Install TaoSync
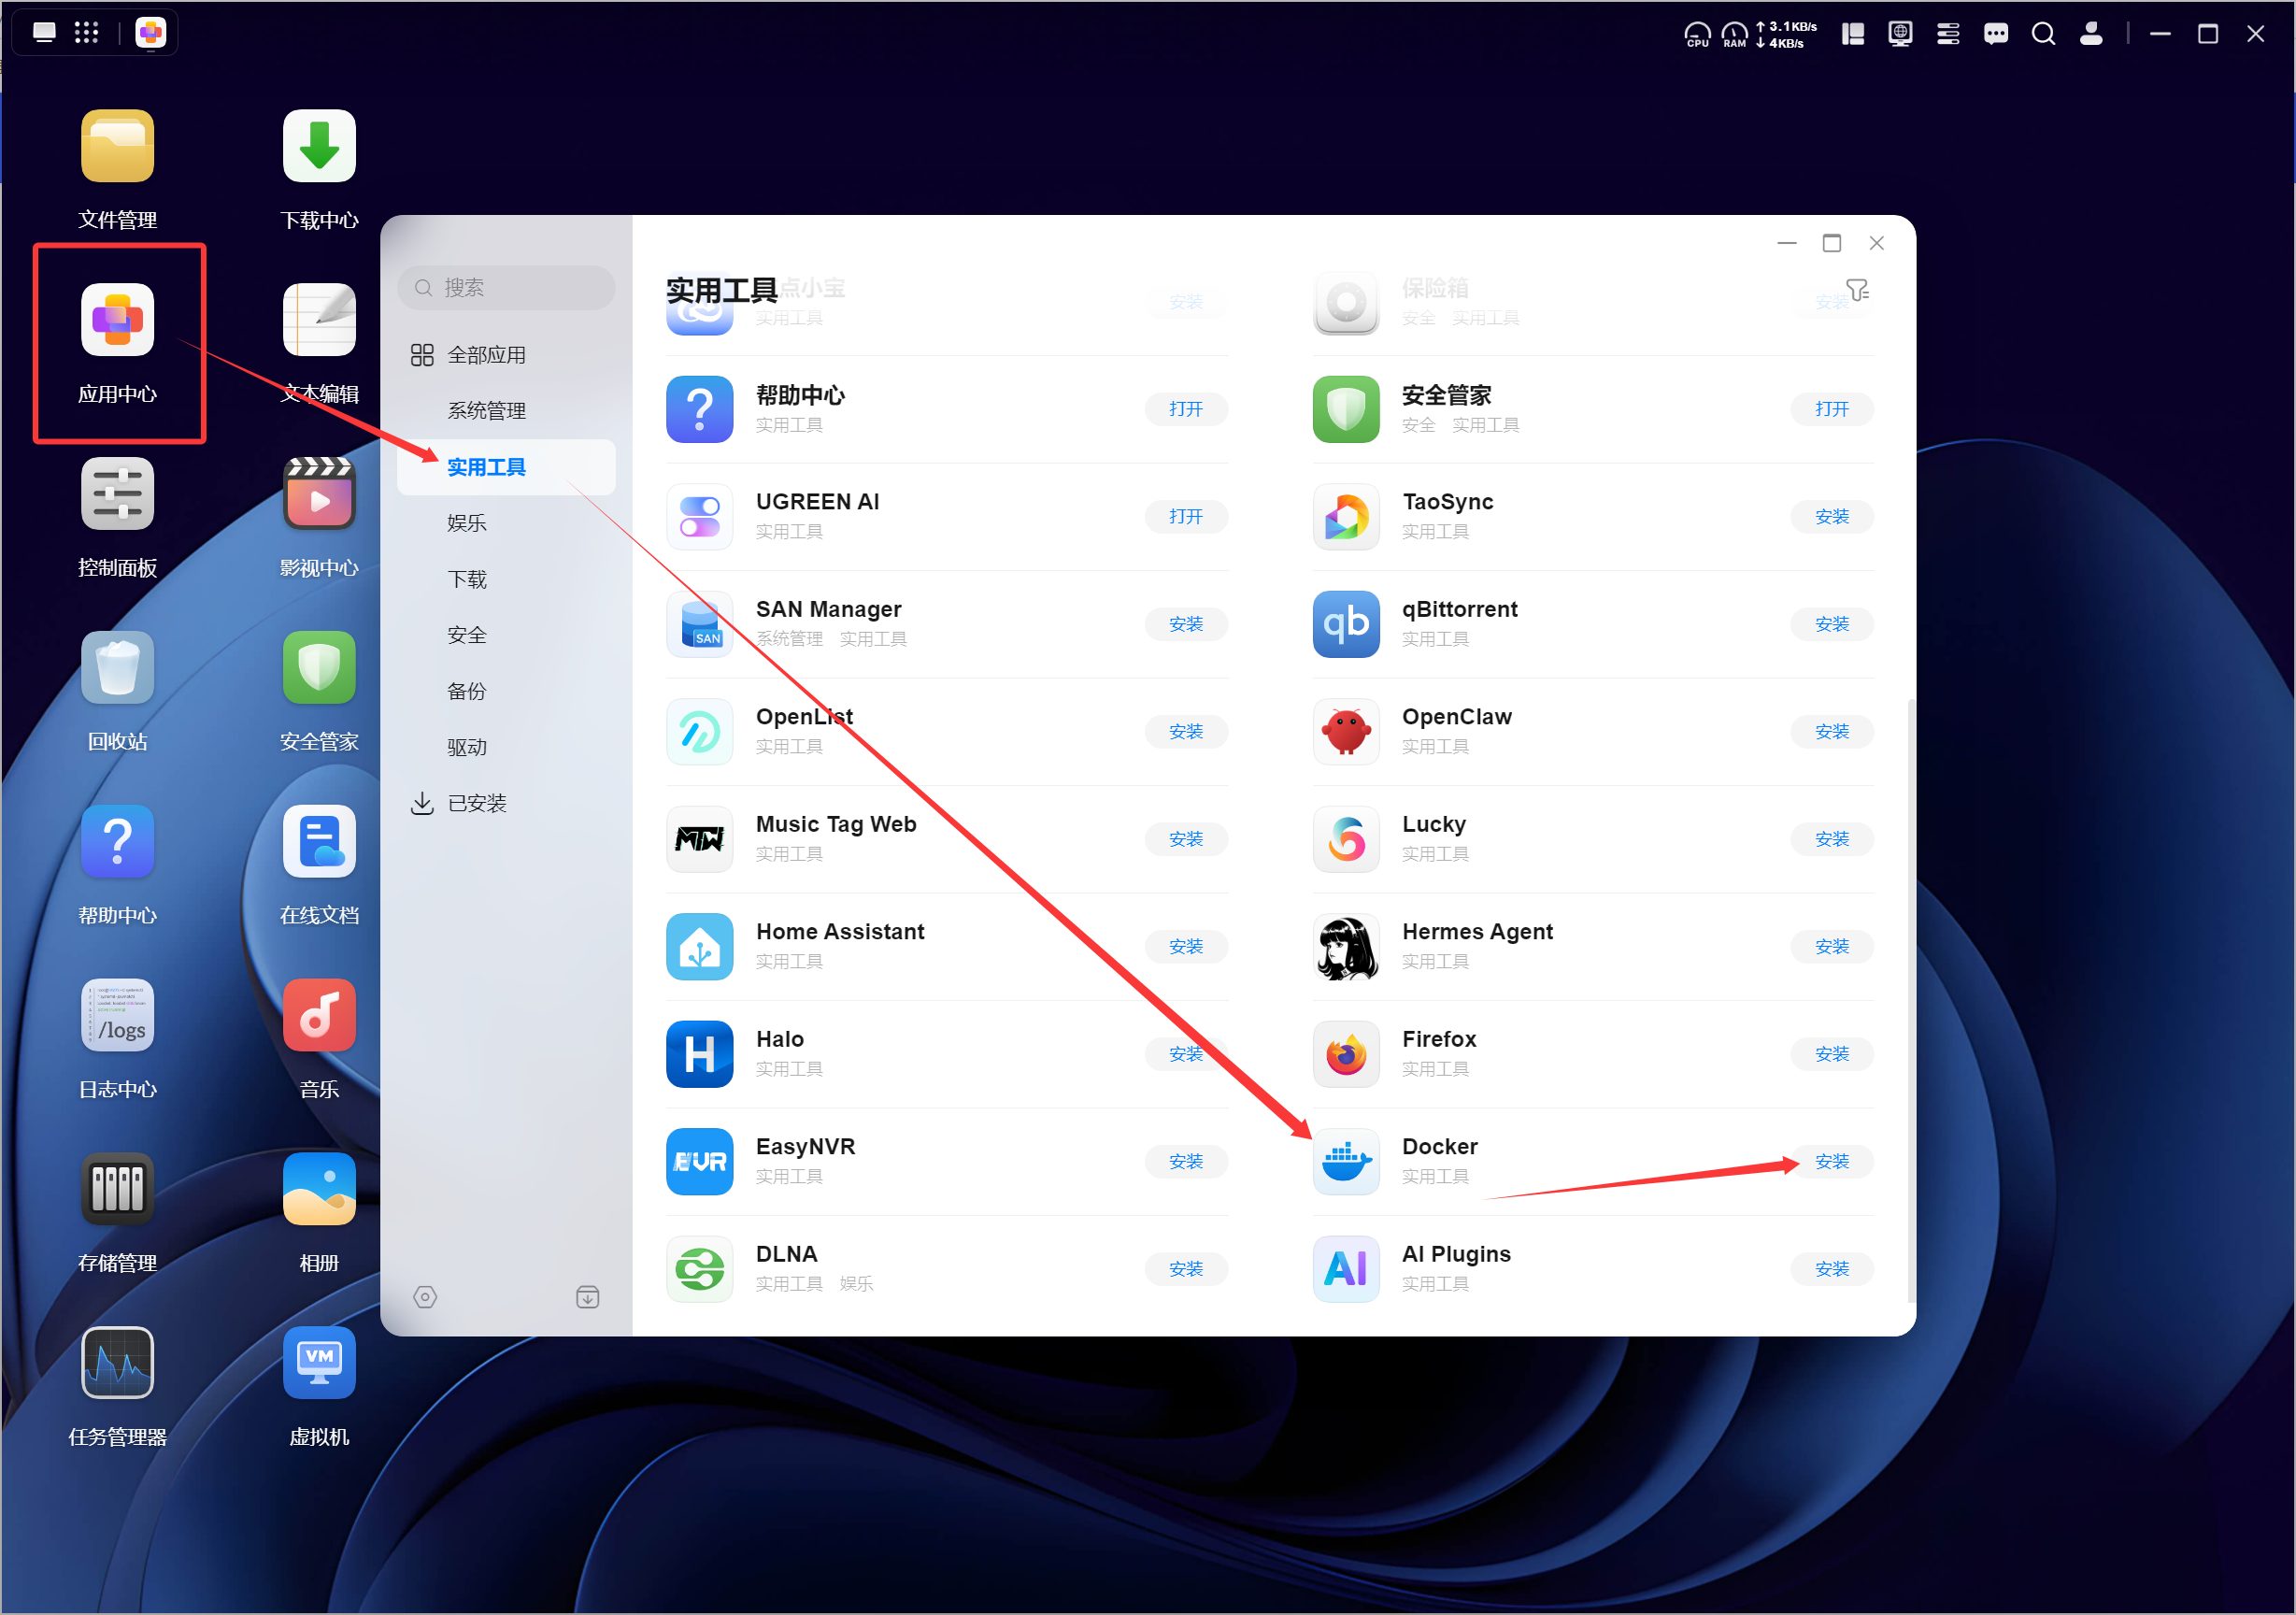Image resolution: width=2296 pixels, height=1615 pixels. (1832, 517)
